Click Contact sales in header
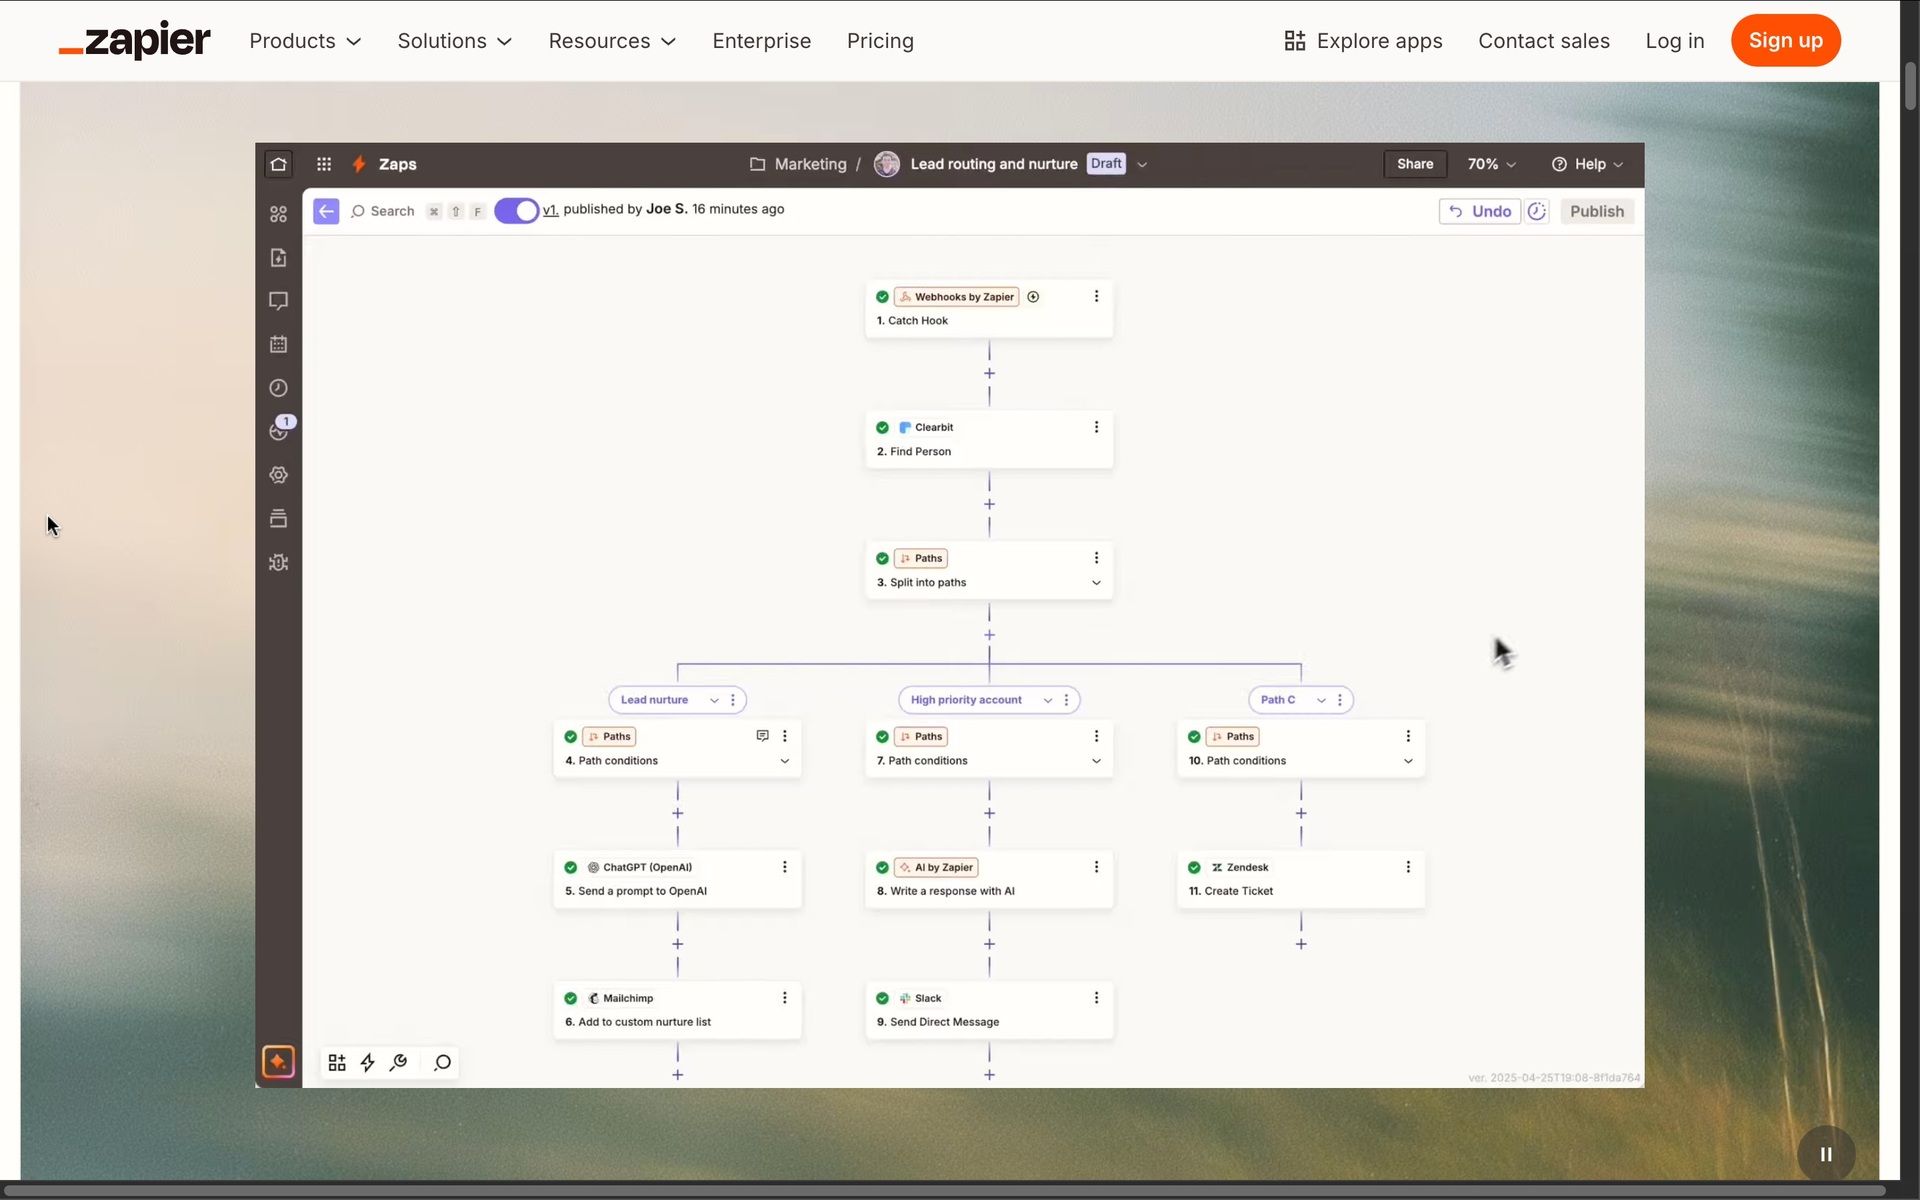1920x1200 pixels. point(1544,41)
